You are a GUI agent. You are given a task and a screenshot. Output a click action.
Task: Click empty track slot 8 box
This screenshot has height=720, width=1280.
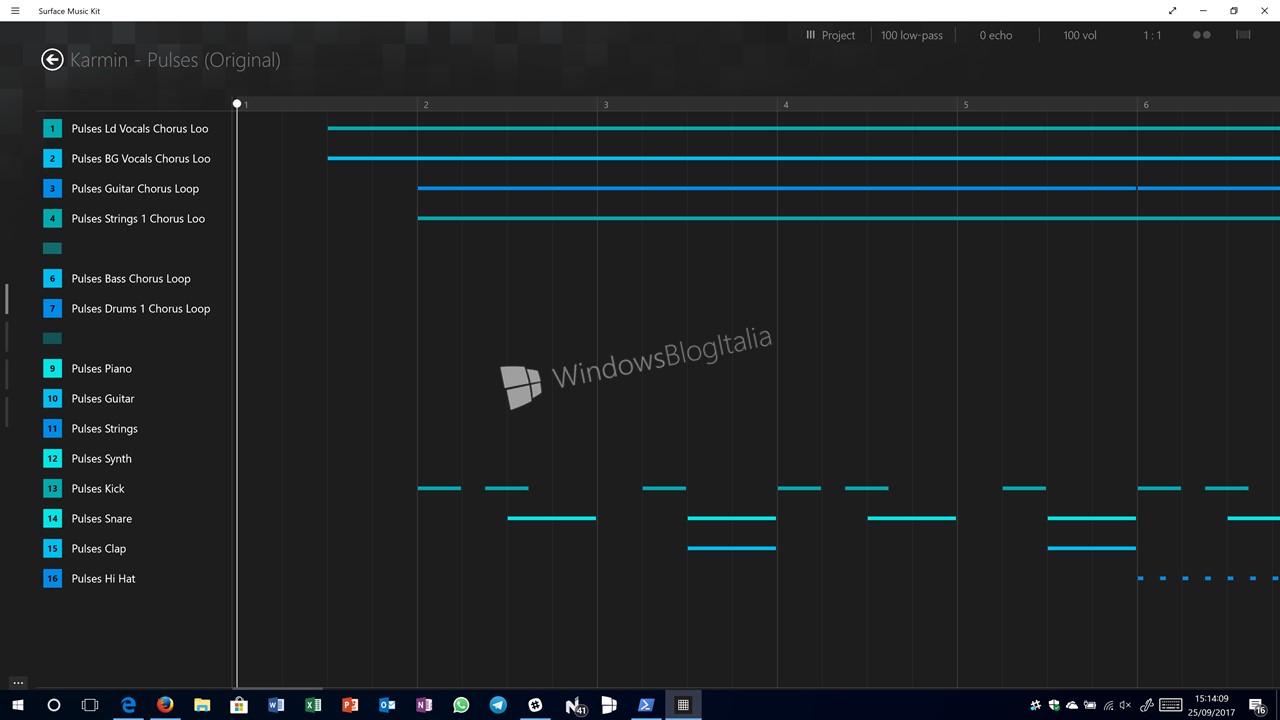click(52, 338)
